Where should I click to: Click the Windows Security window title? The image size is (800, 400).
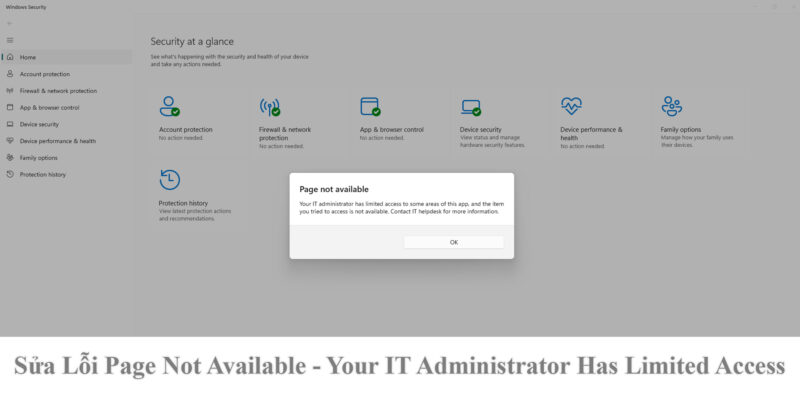(x=26, y=7)
